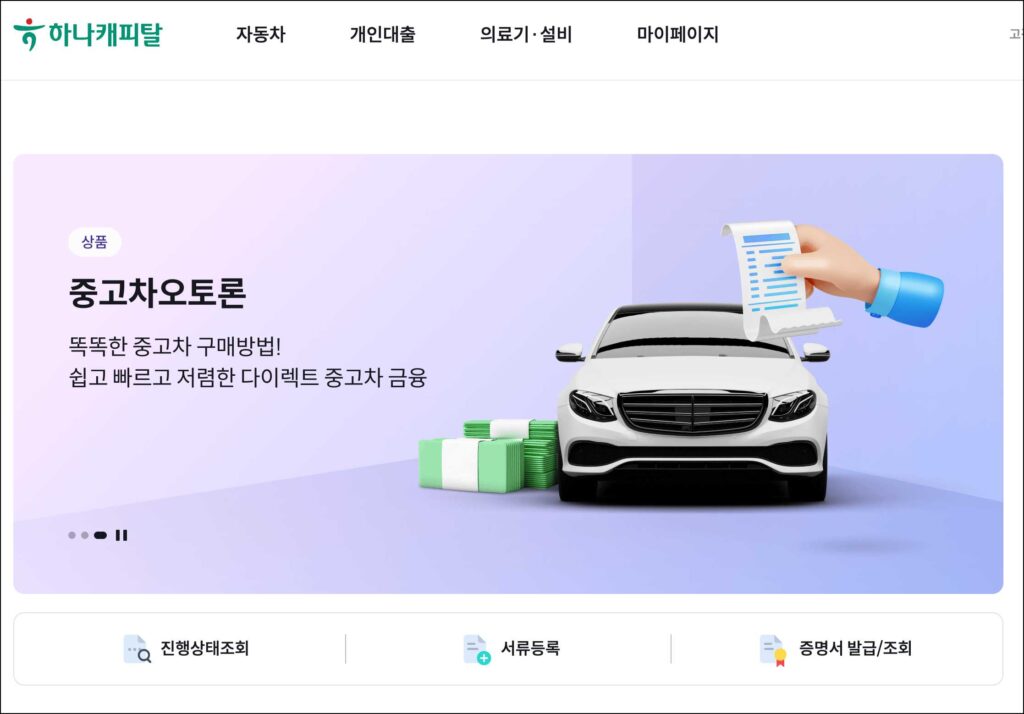
Task: Open the 증명서 발급/조회 link
Action: coord(855,648)
